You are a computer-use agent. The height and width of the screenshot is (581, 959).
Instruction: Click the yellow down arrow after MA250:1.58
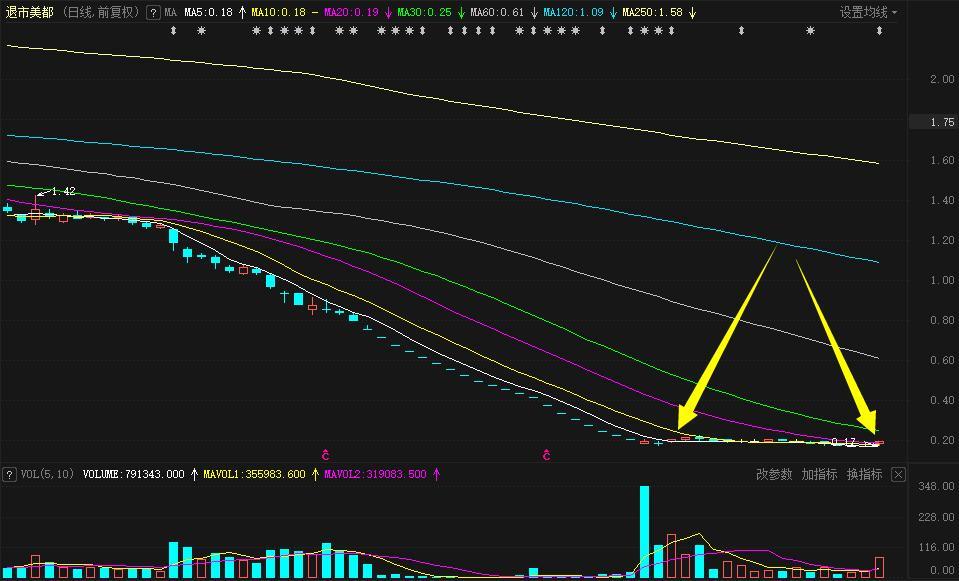(692, 12)
